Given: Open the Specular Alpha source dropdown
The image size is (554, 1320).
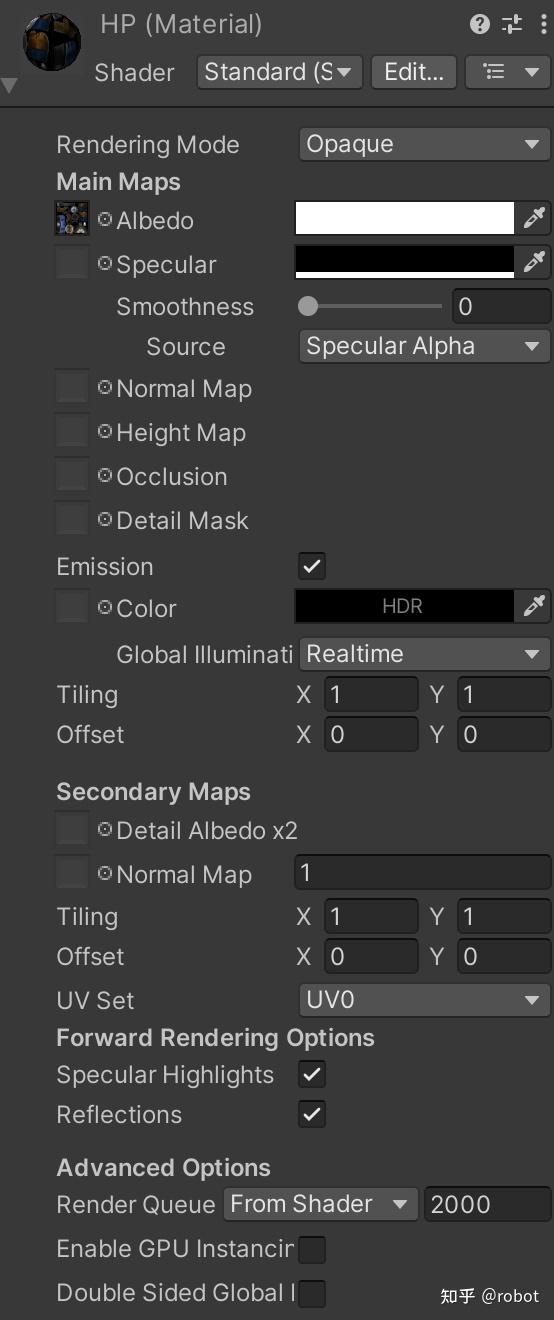Looking at the screenshot, I should [x=424, y=346].
